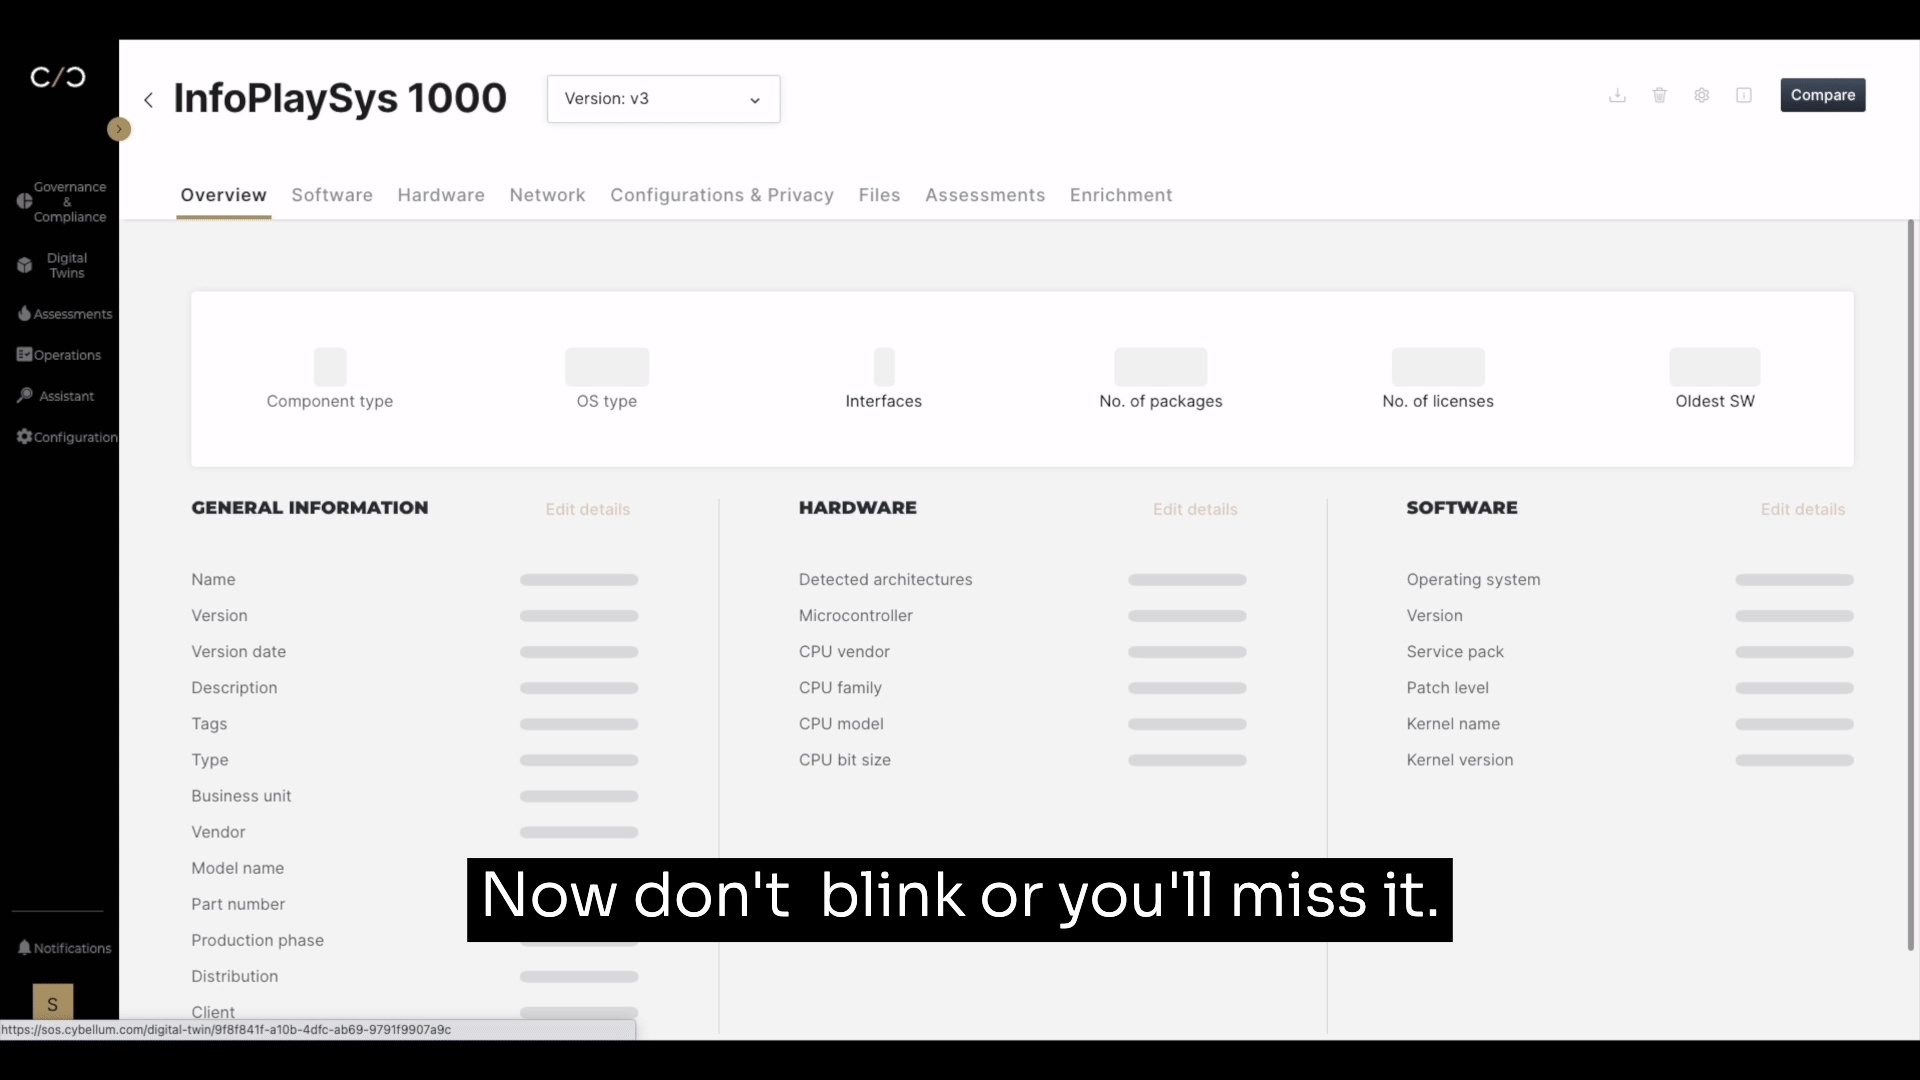Click the Governance & Compliance icon

coord(24,199)
